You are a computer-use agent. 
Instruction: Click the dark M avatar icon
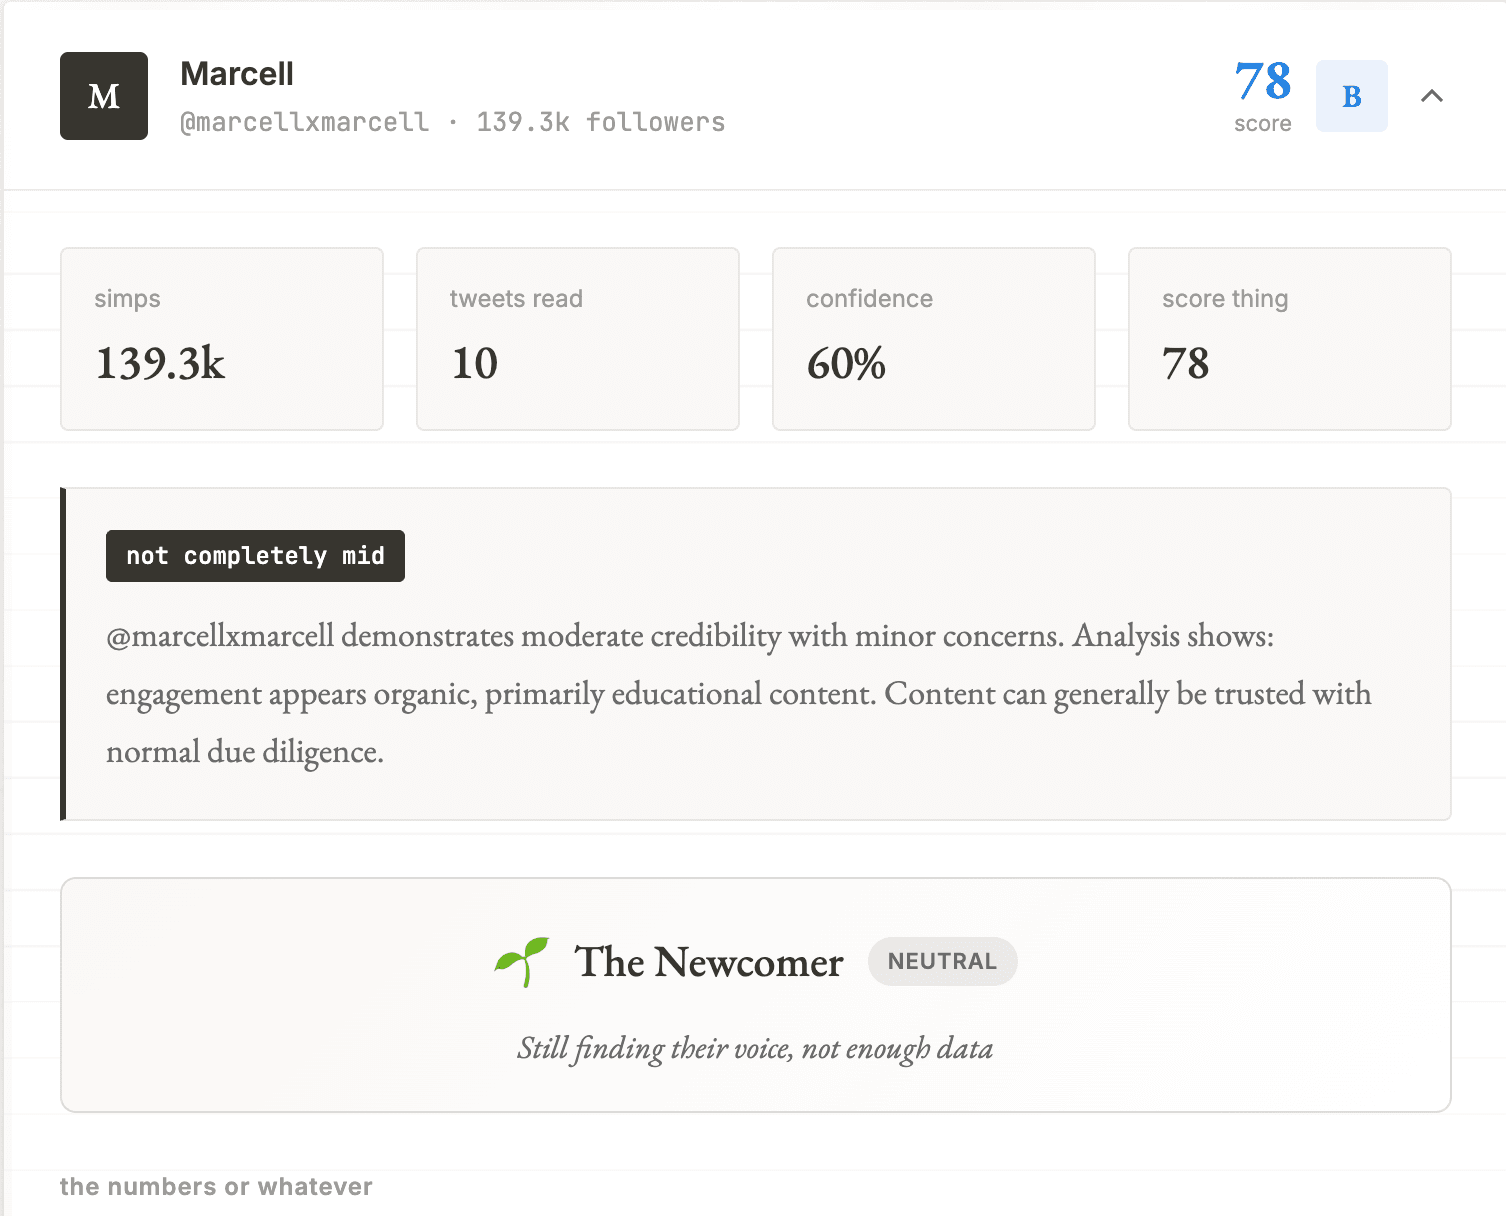104,96
